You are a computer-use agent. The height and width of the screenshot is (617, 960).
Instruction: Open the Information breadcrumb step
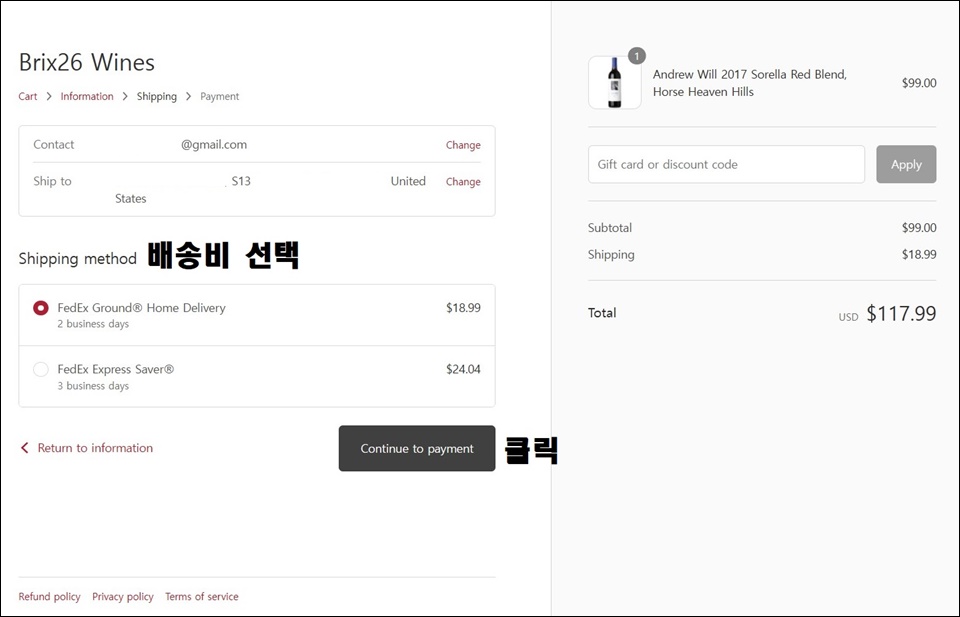pyautogui.click(x=87, y=97)
